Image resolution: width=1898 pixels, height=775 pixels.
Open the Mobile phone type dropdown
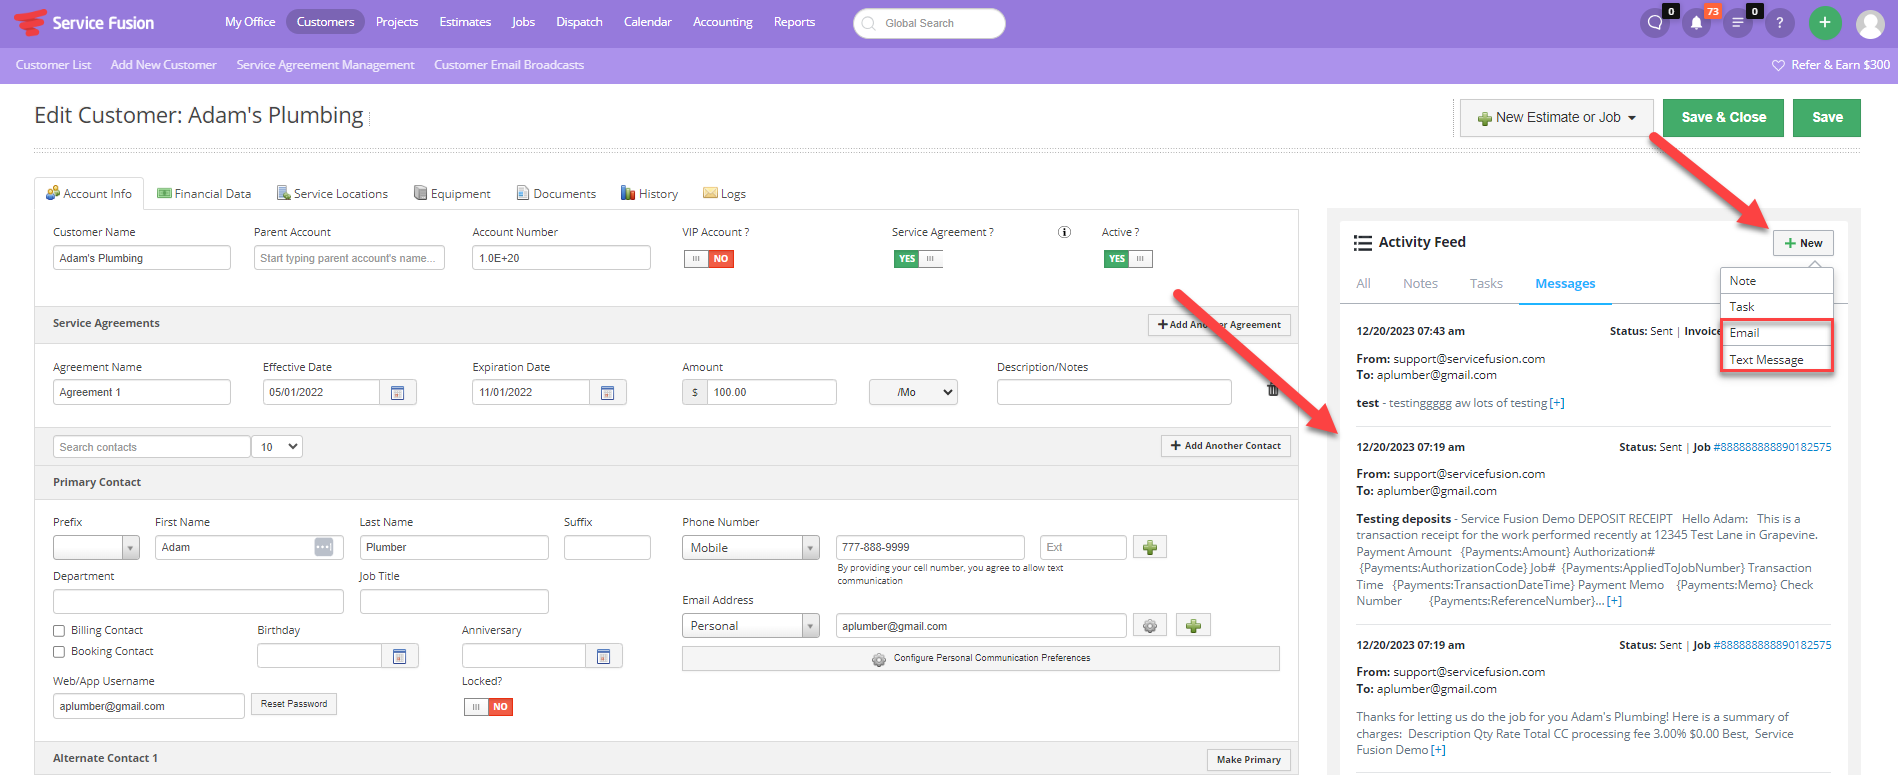coord(751,547)
